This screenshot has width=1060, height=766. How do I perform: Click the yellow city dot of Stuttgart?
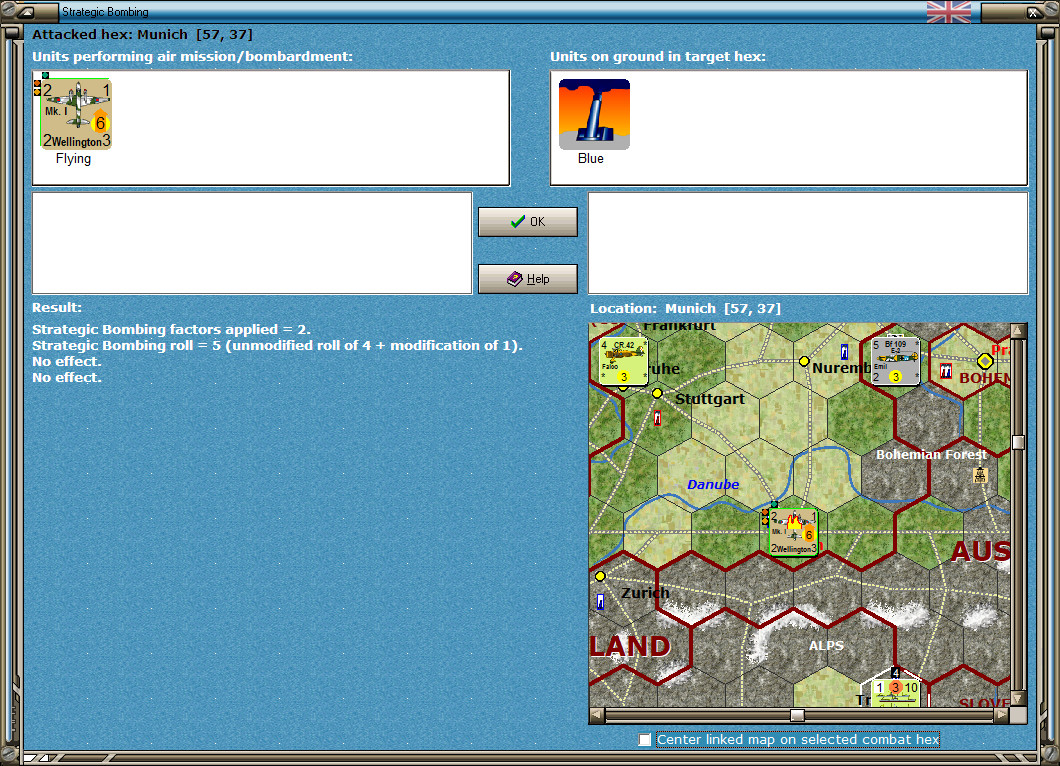[x=657, y=393]
